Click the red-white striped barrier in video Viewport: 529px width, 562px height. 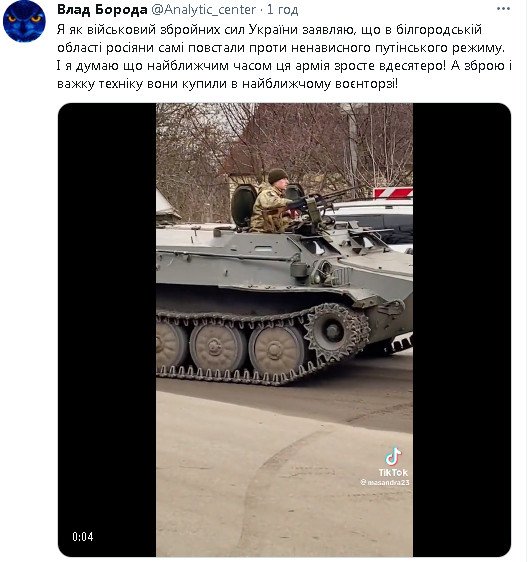[x=393, y=193]
